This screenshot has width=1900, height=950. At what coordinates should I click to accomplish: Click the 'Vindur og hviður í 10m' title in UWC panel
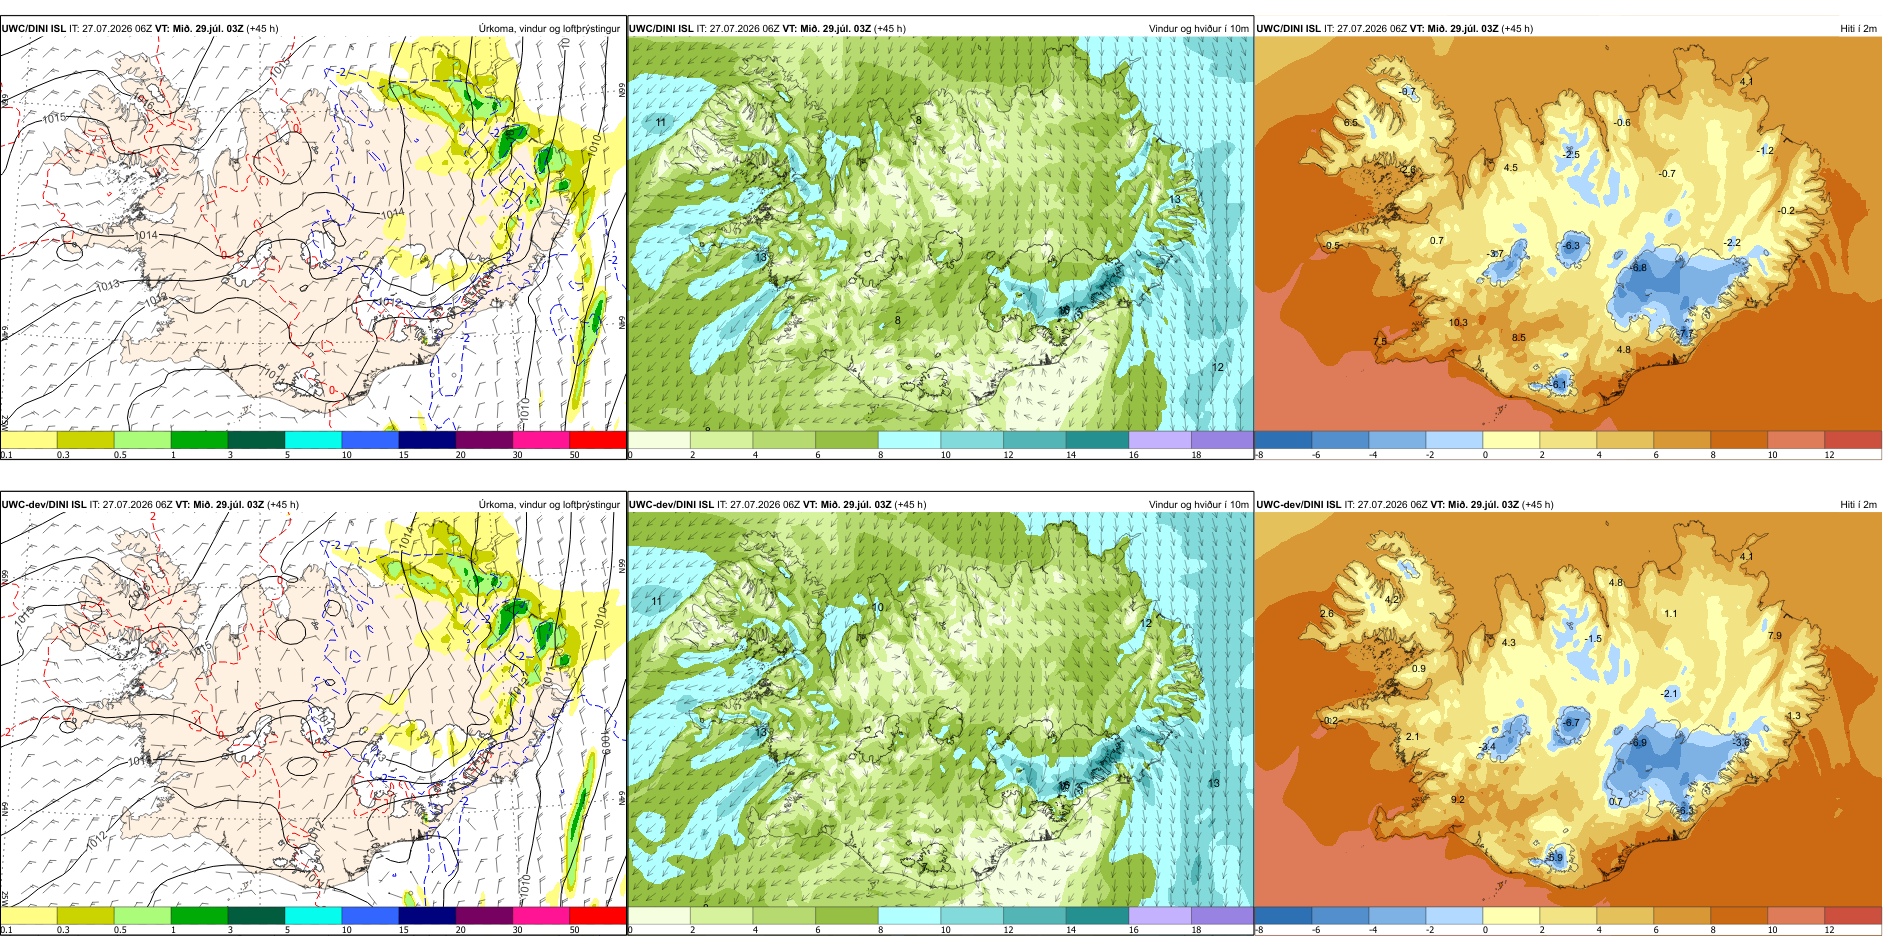tap(1199, 29)
